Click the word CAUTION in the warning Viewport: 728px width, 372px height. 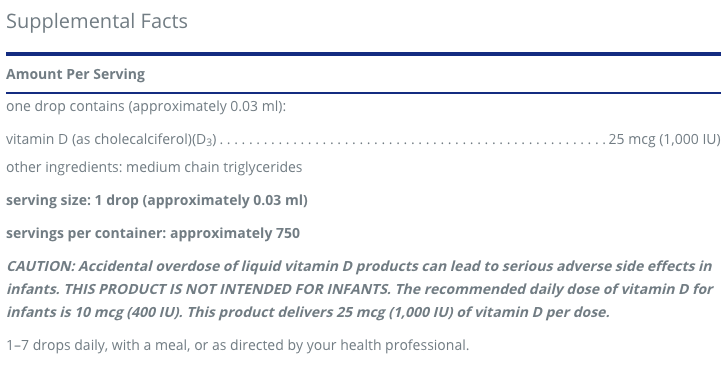pyautogui.click(x=40, y=266)
